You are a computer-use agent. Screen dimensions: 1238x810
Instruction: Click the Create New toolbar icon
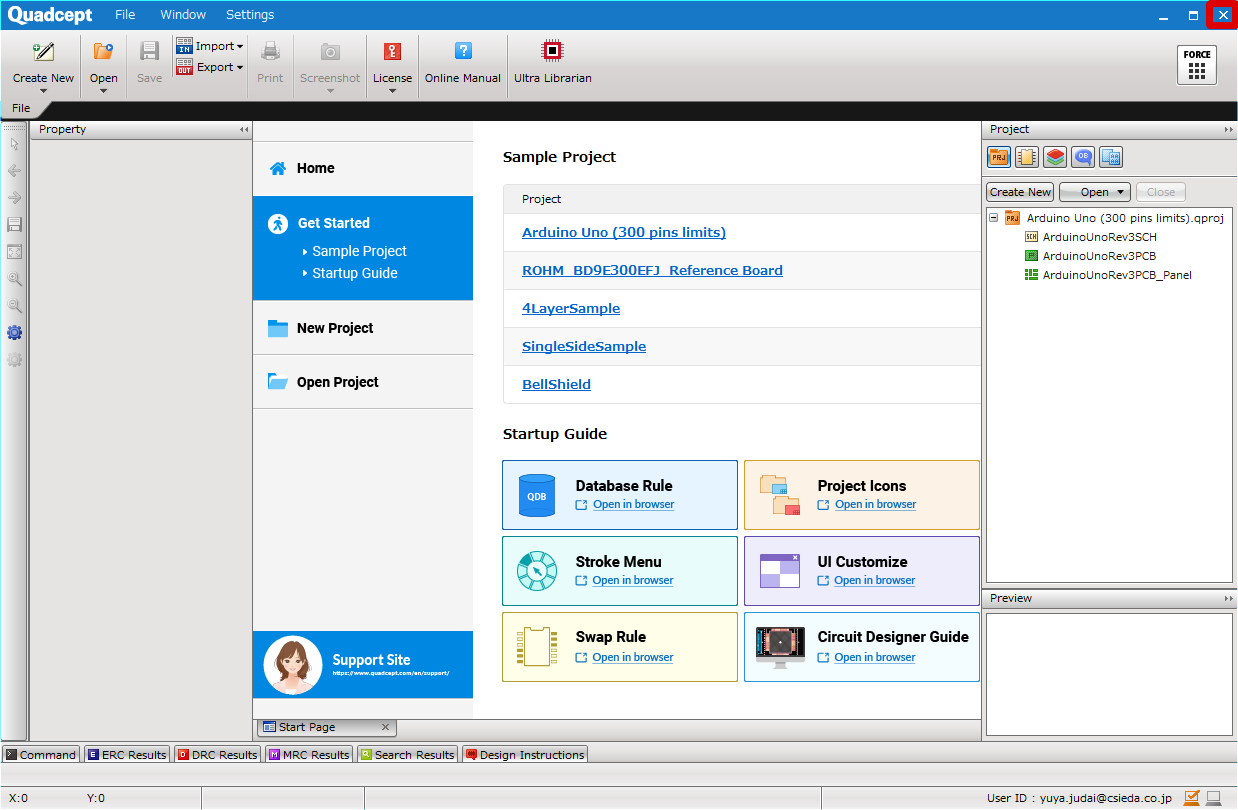pyautogui.click(x=43, y=52)
